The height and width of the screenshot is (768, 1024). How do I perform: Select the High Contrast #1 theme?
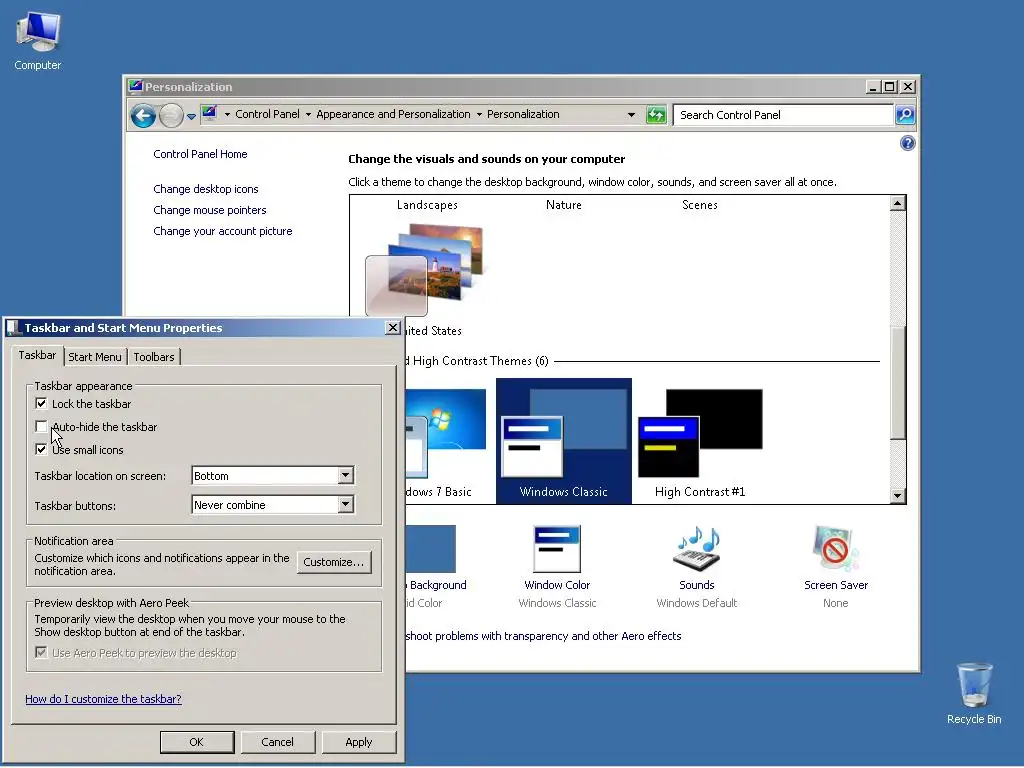tap(699, 441)
